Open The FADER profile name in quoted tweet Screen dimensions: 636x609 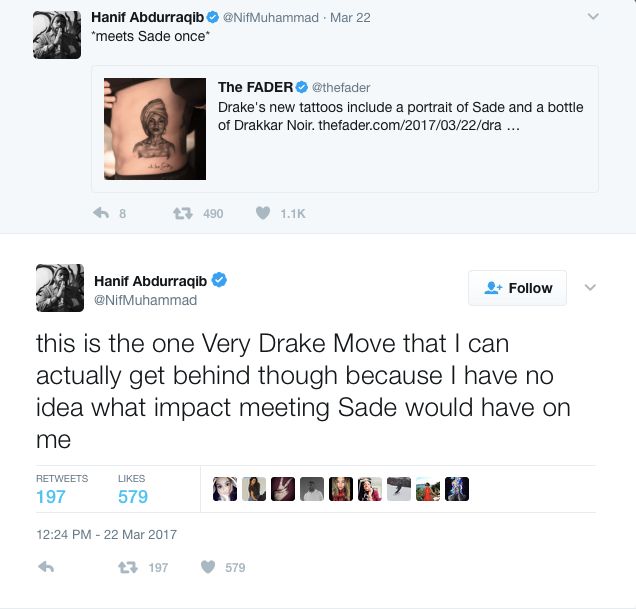coord(255,88)
